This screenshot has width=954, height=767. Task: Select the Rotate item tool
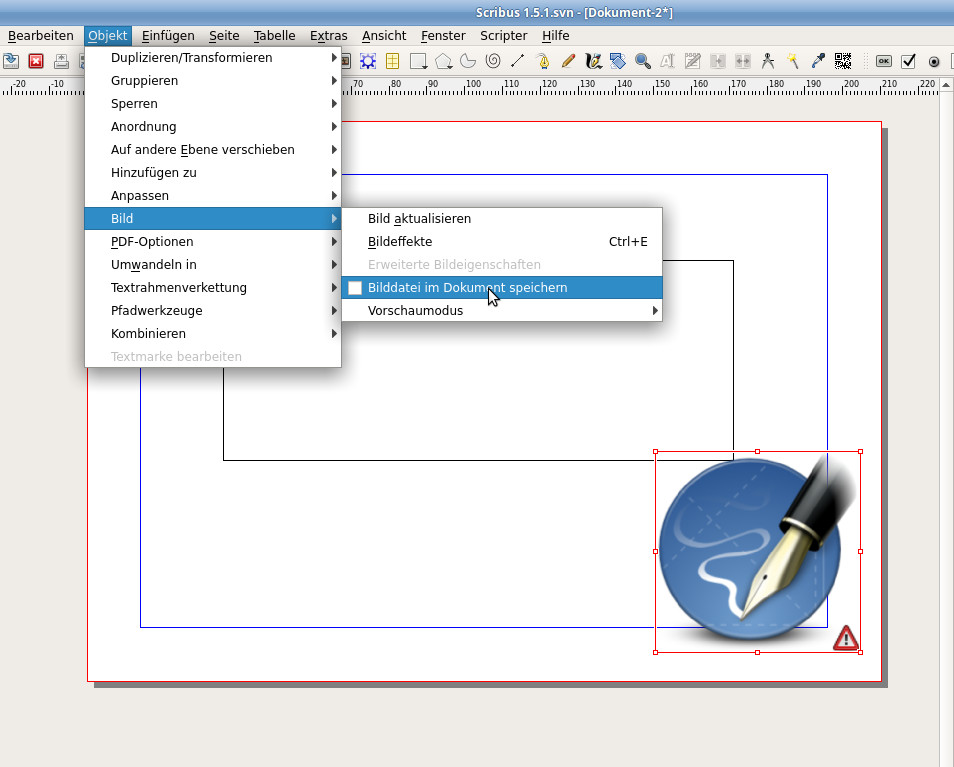[x=618, y=61]
